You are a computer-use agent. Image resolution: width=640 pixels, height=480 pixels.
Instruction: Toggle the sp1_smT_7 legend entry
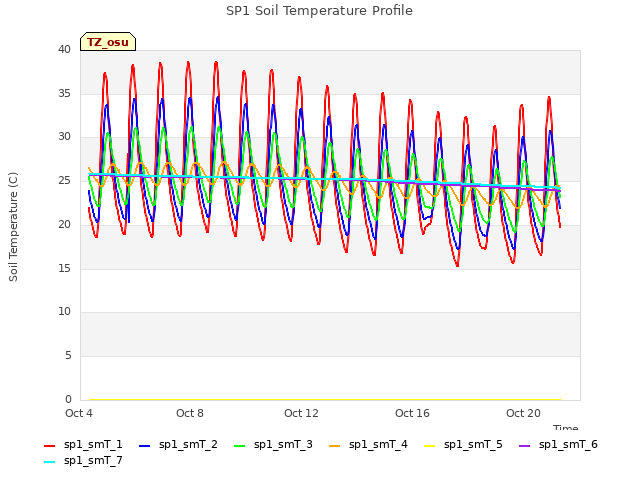(83, 460)
